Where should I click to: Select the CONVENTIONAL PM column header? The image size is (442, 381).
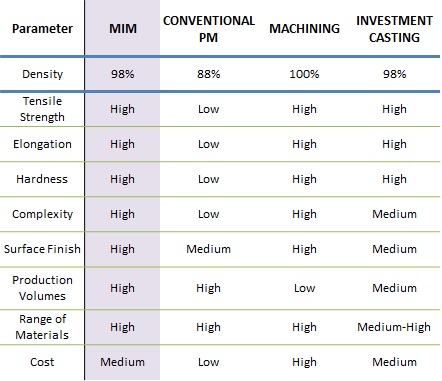(209, 29)
